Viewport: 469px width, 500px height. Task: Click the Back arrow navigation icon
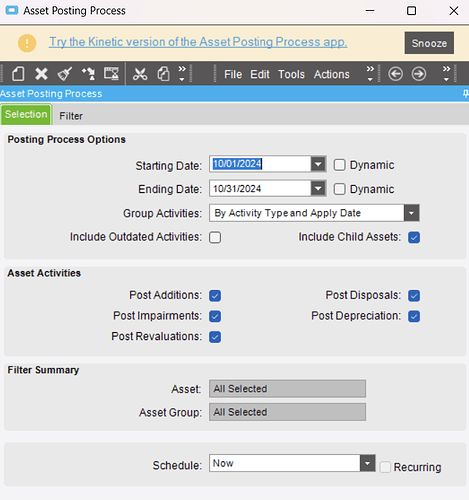click(x=395, y=74)
